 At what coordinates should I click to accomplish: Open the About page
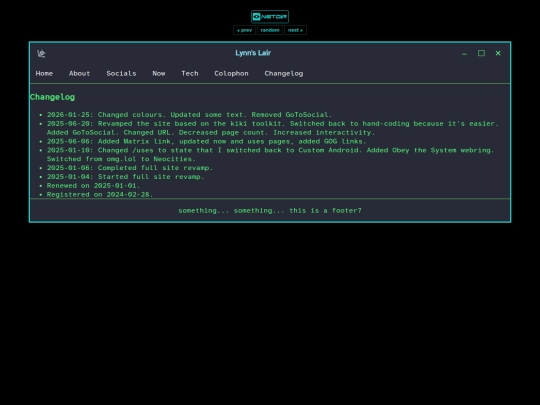pos(80,74)
